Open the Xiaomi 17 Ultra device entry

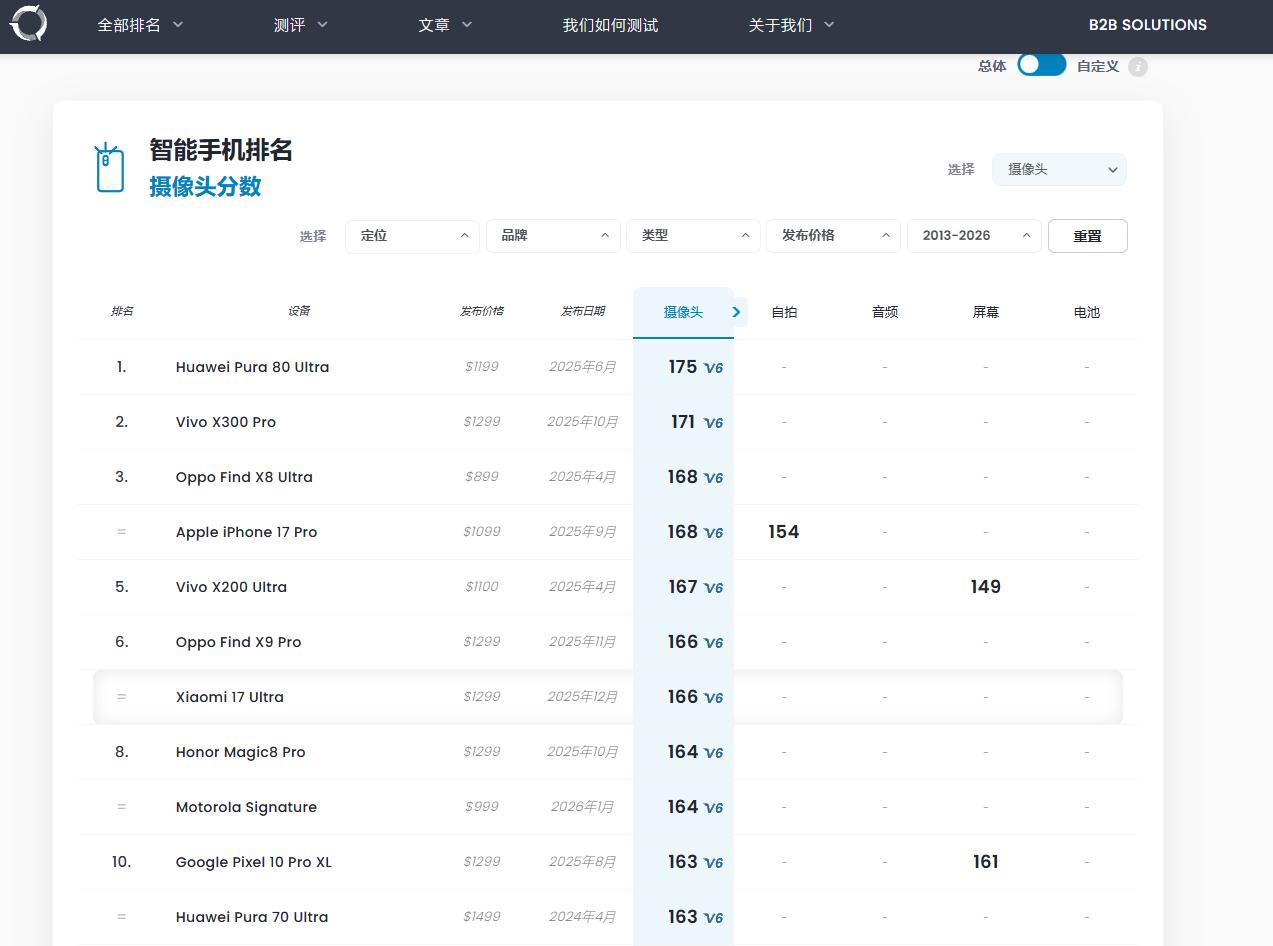(x=230, y=697)
